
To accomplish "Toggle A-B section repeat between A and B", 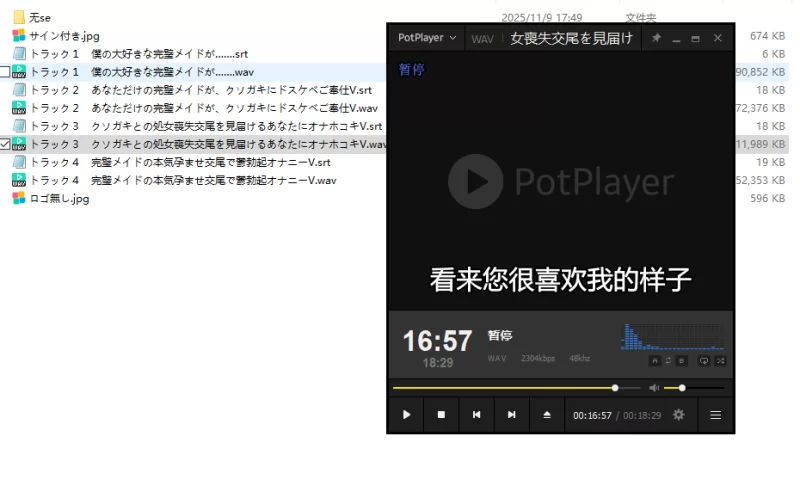I will pos(668,361).
